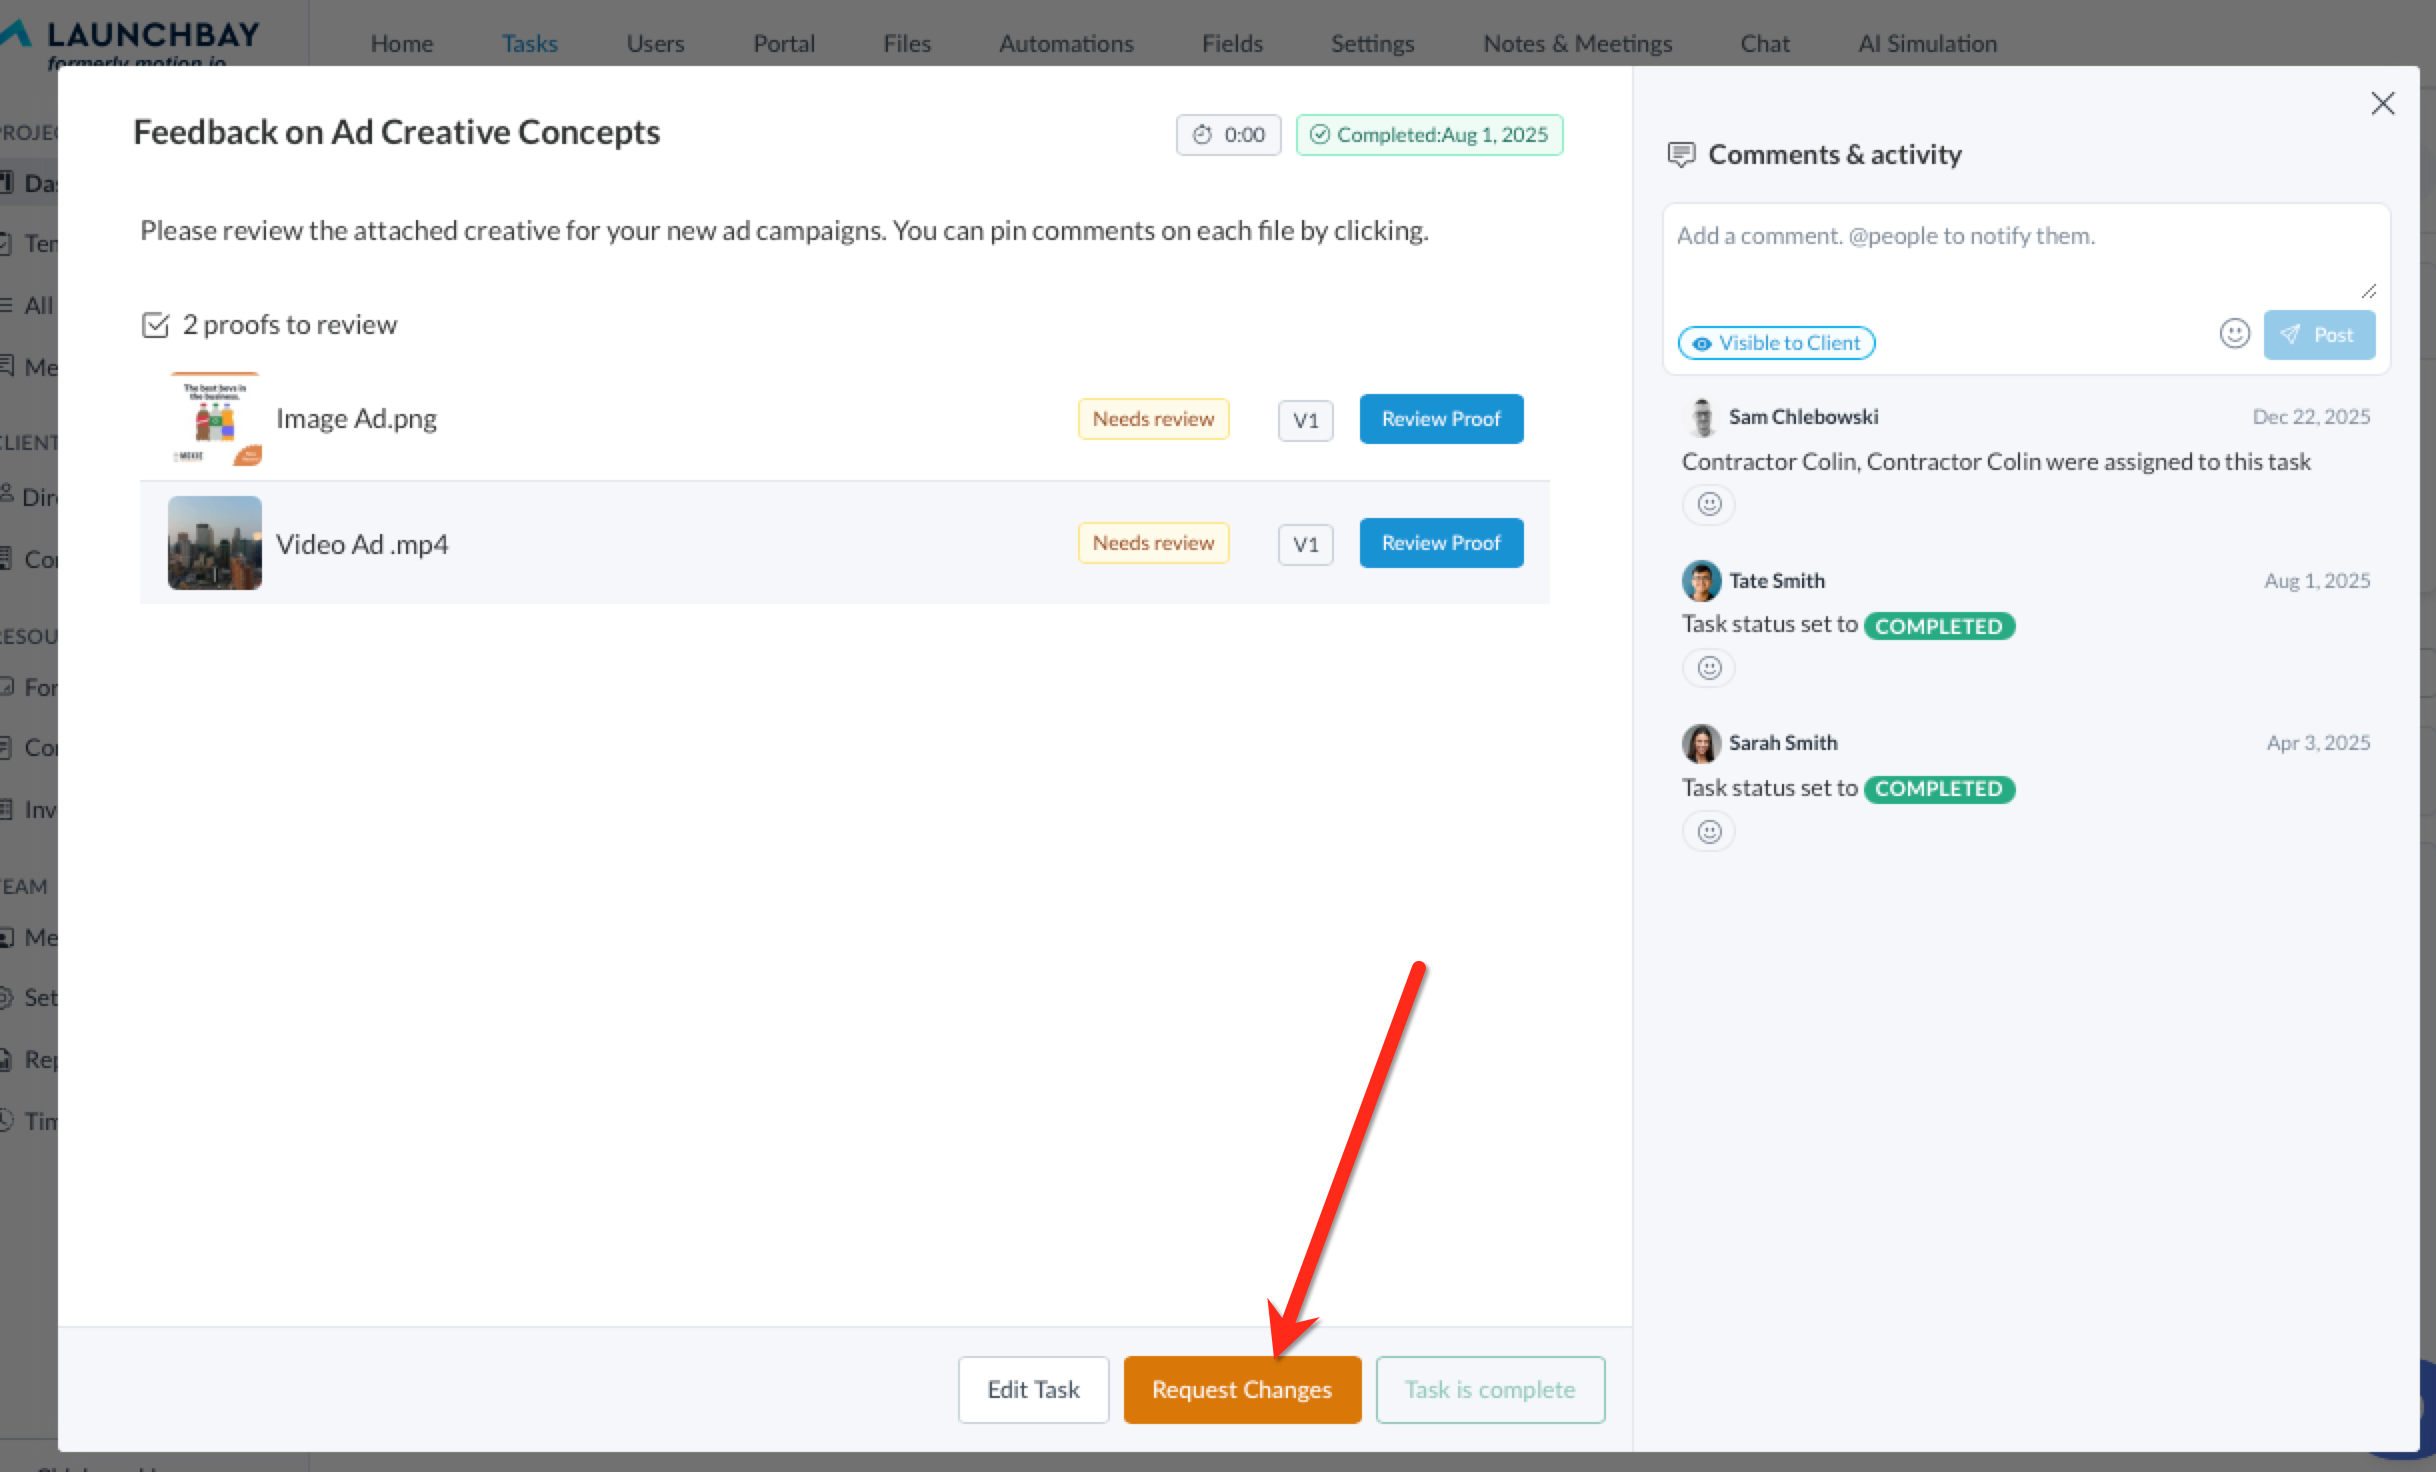The height and width of the screenshot is (1472, 2436).
Task: Click Review Proof for Video Ad .mp4
Action: [1440, 543]
